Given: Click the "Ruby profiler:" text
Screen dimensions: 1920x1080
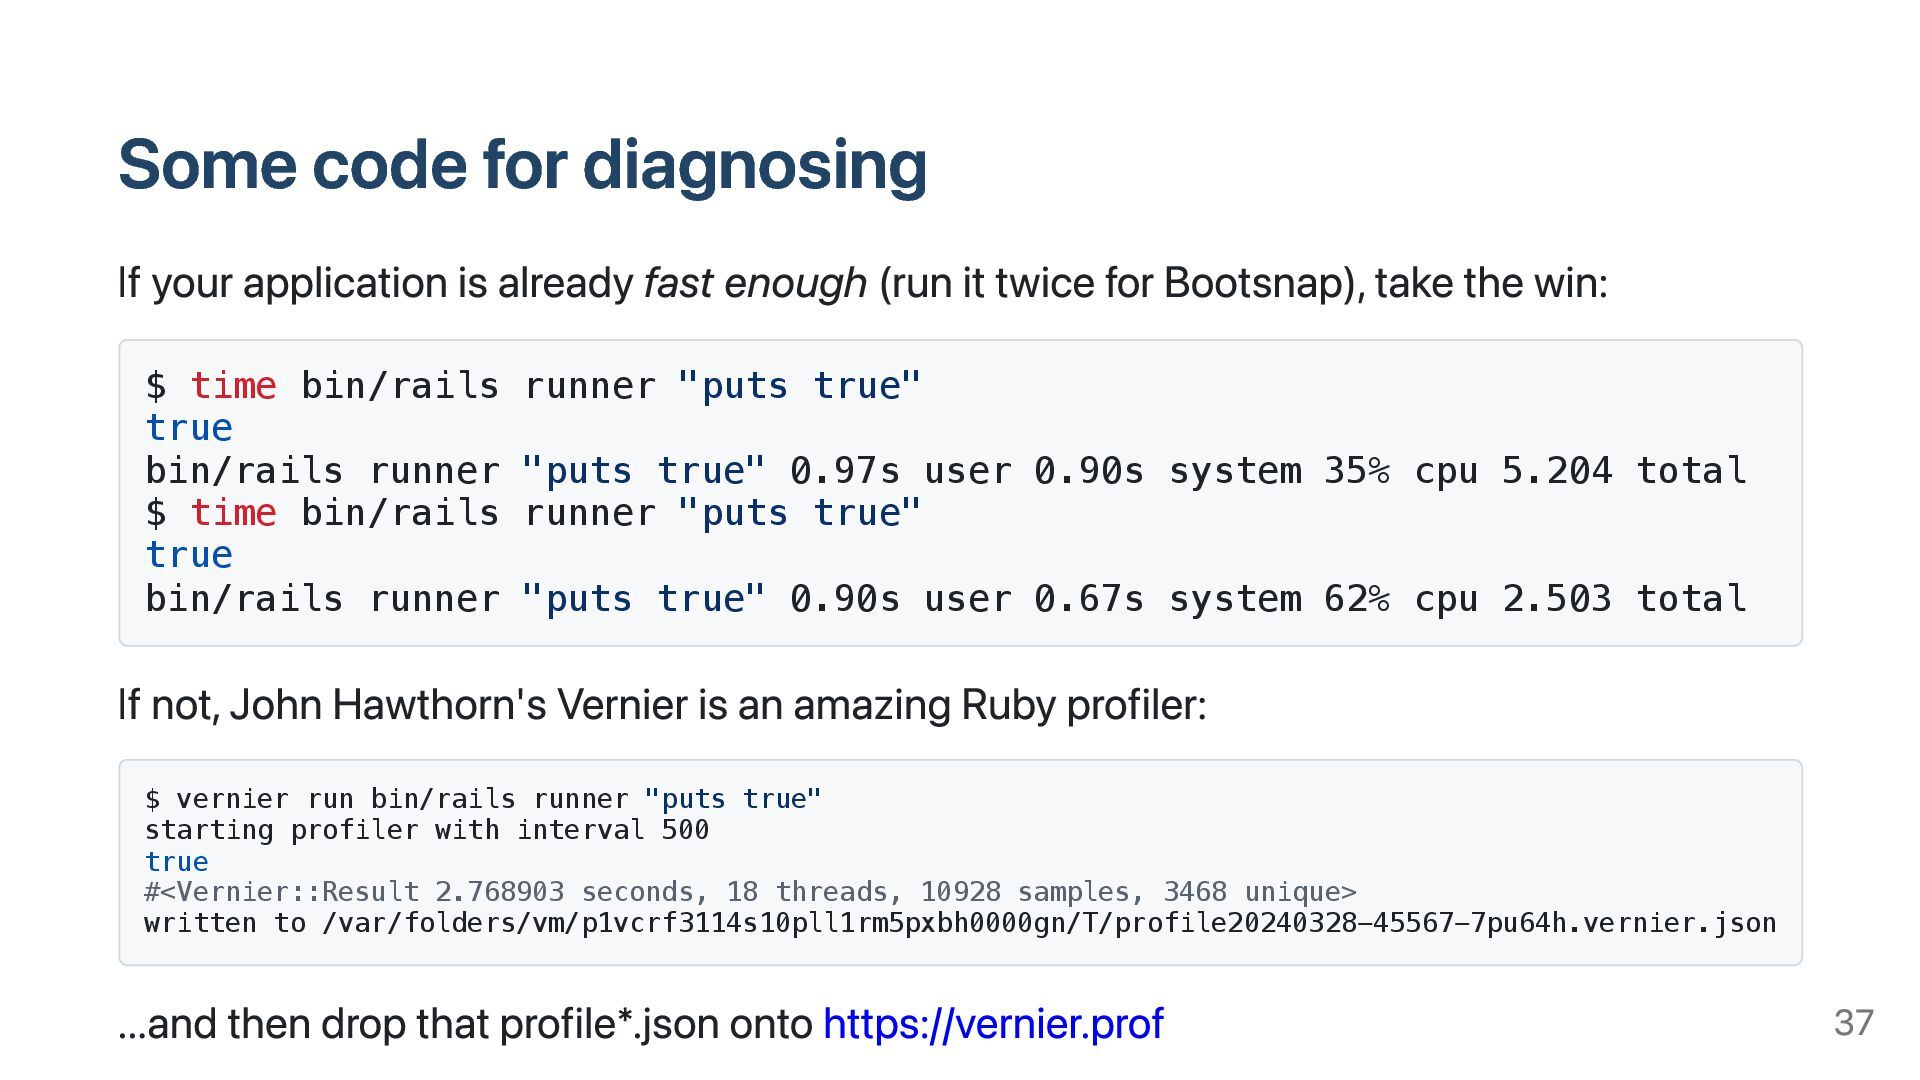Looking at the screenshot, I should click(x=1083, y=705).
